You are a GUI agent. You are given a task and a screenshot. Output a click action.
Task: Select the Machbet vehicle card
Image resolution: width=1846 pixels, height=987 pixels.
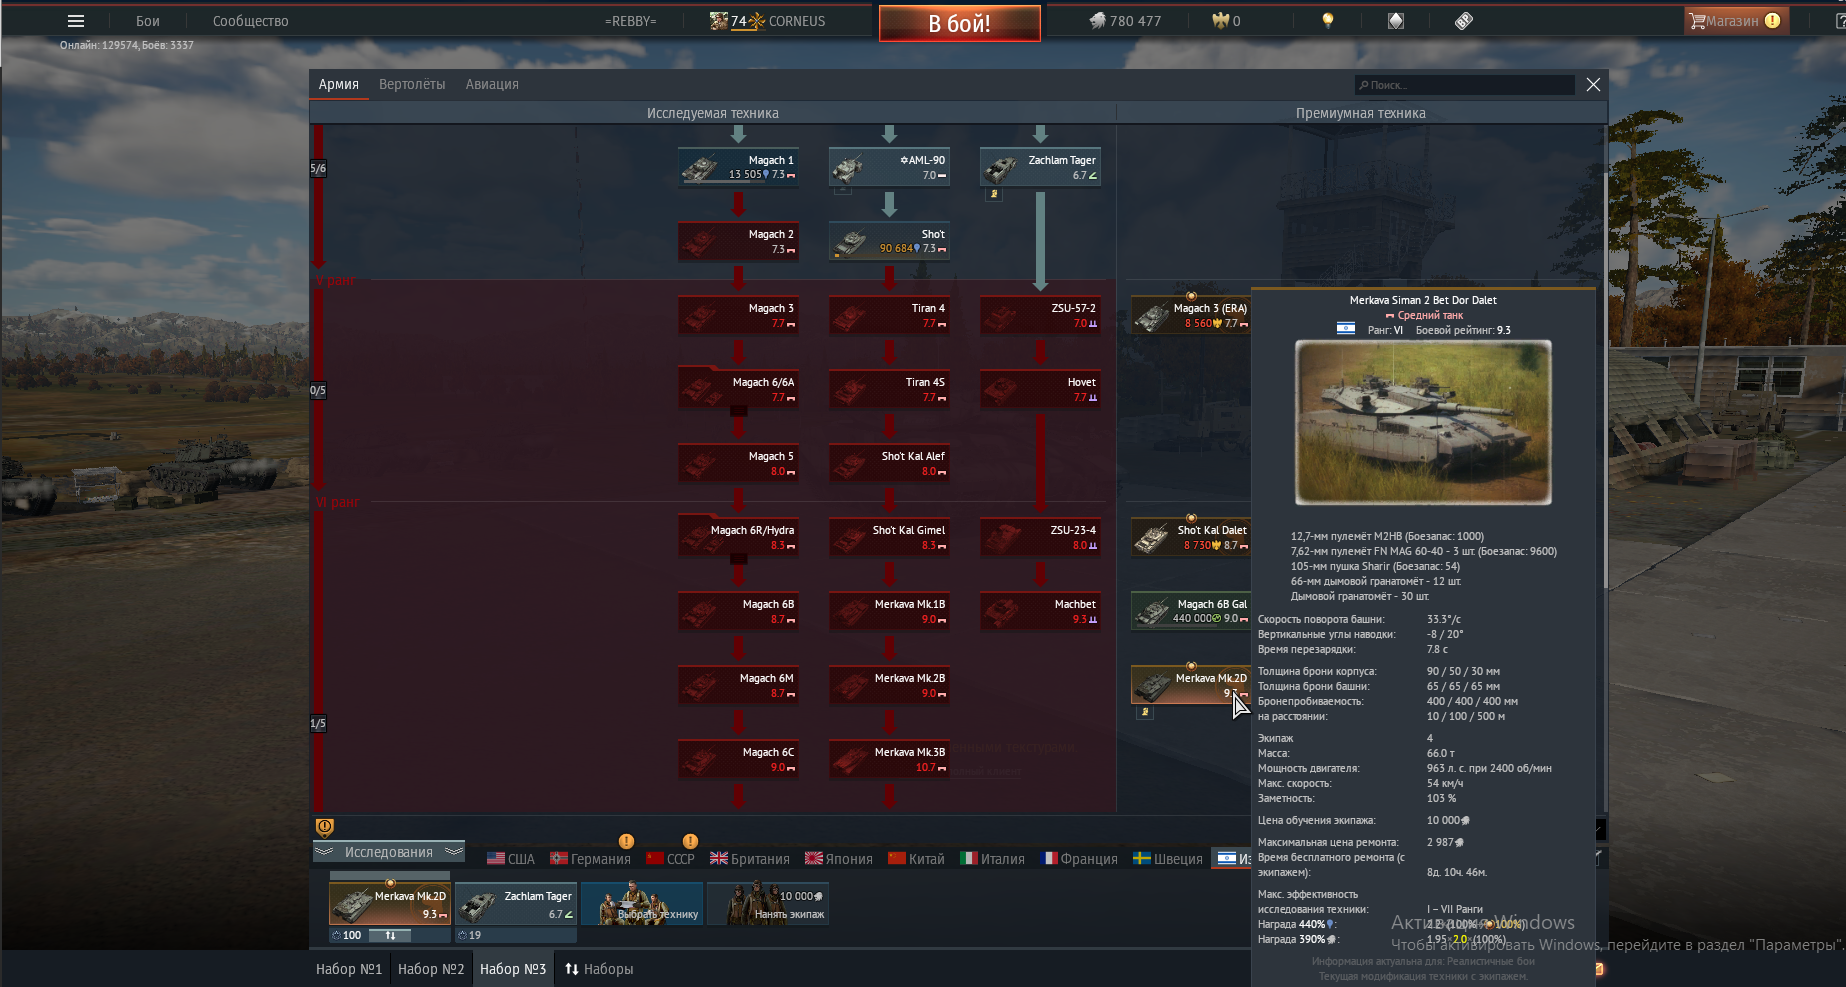1040,611
